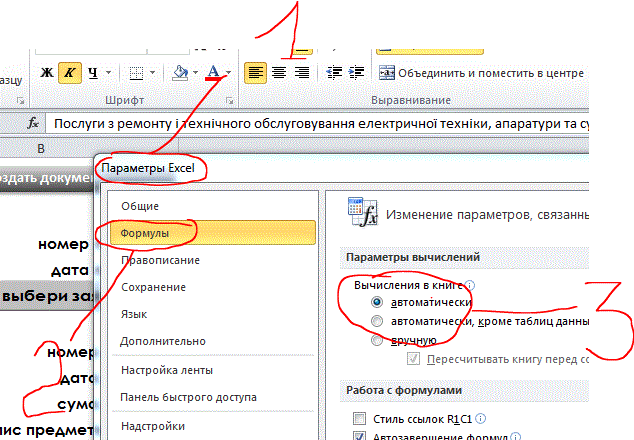Select column B header
This screenshot has width=634, height=440.
pos(41,149)
